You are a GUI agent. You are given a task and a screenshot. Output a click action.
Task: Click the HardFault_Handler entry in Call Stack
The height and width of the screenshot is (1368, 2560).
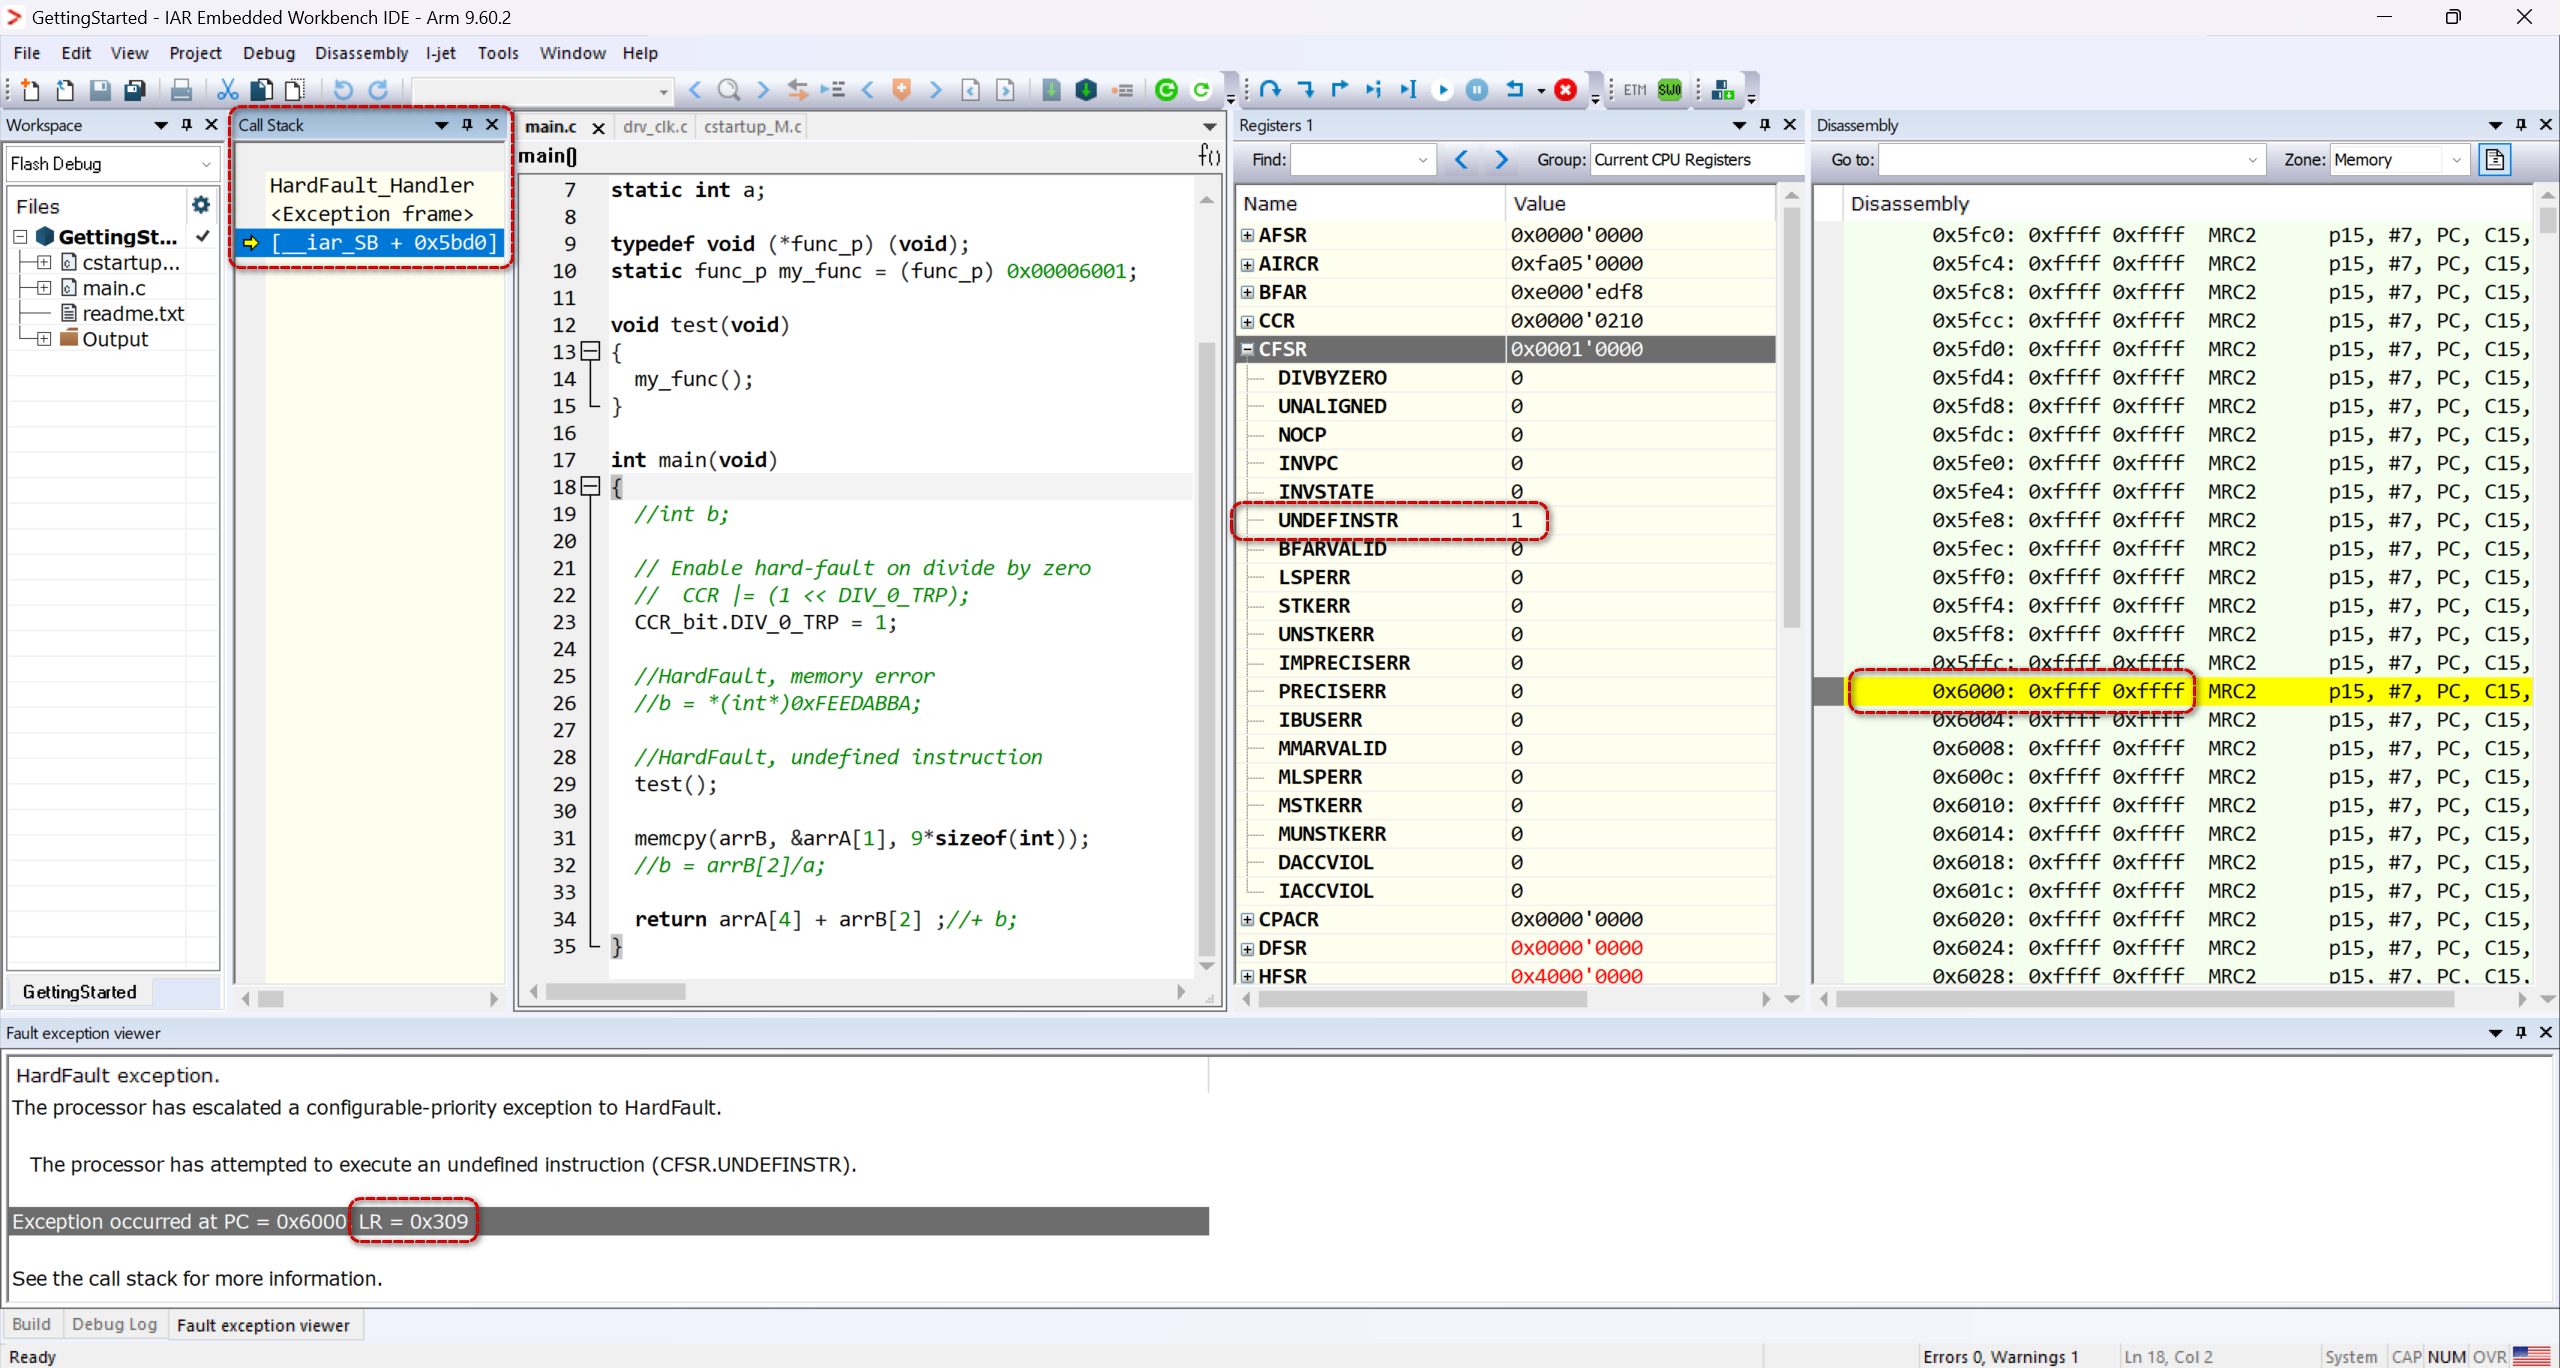coord(372,184)
